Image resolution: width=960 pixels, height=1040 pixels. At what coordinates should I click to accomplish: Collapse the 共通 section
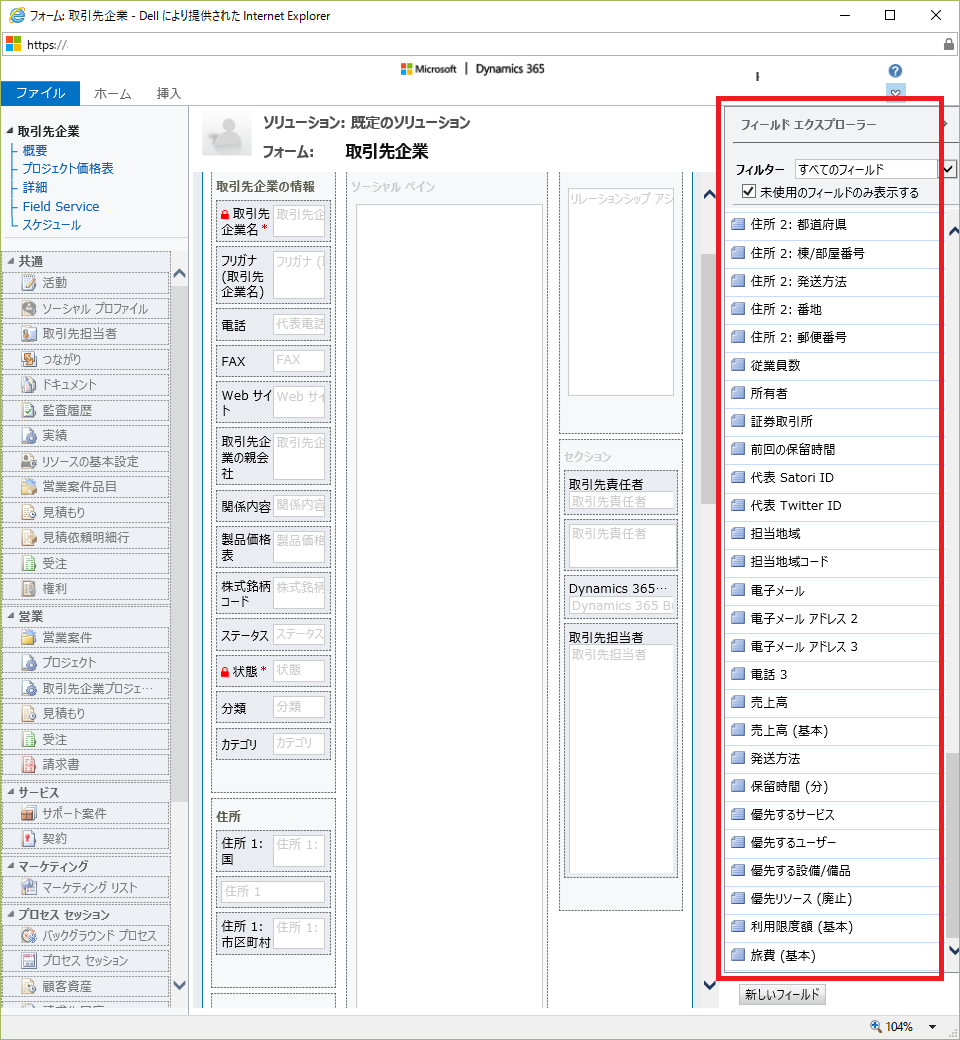coord(10,261)
